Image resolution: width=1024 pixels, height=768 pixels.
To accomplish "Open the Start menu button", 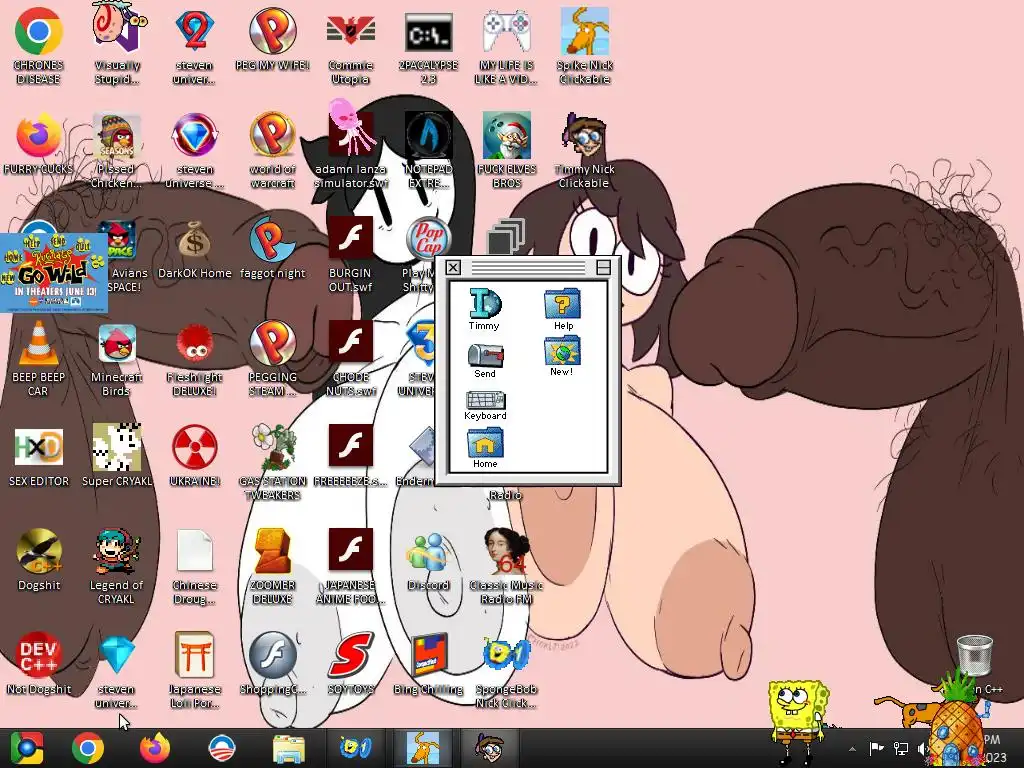I will [26, 748].
